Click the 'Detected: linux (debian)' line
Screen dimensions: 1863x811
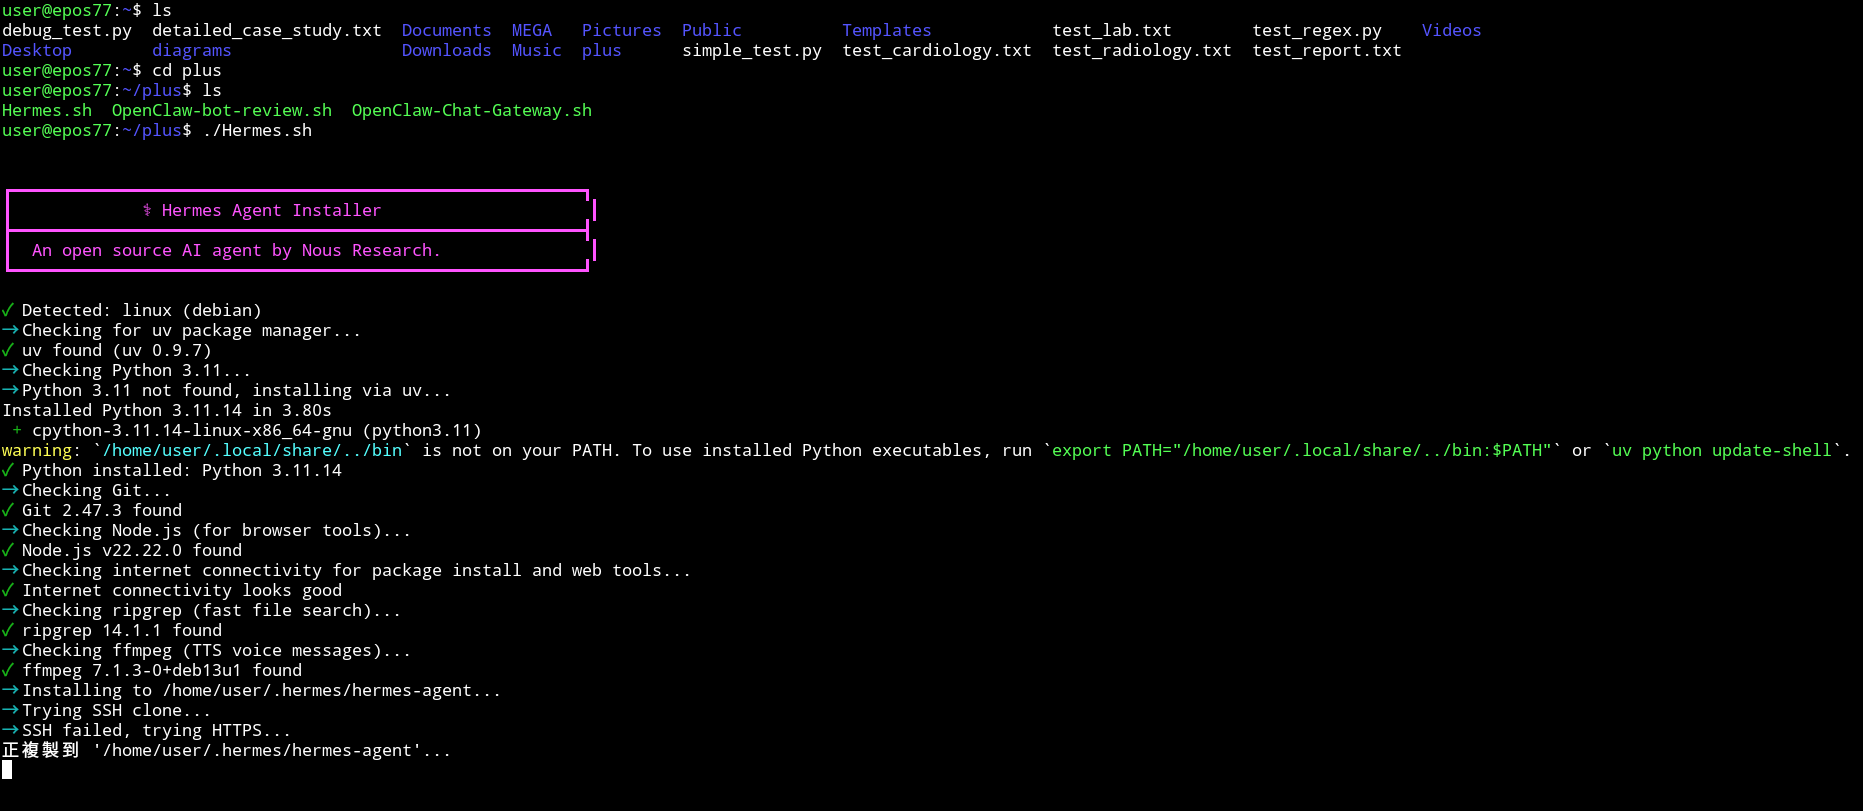pos(132,311)
